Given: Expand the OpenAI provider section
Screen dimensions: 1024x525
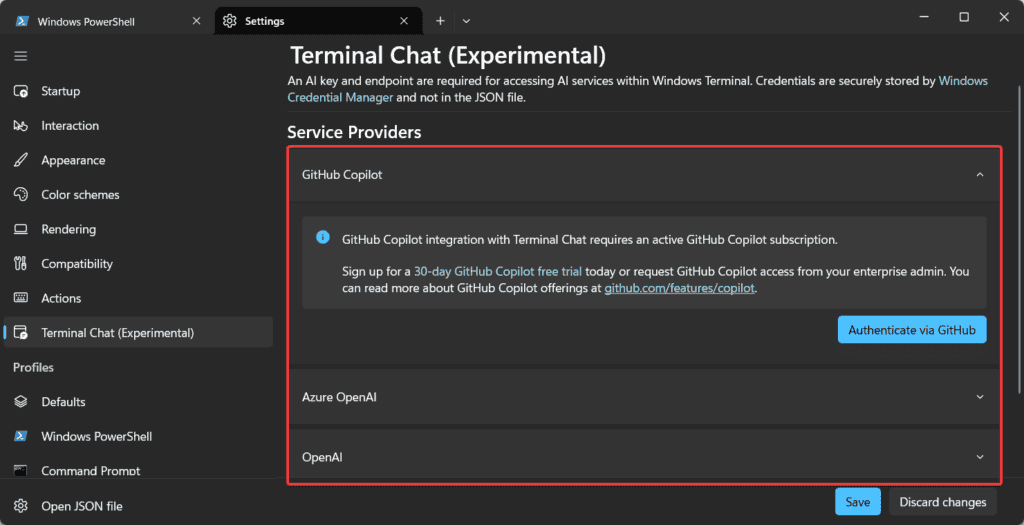Looking at the screenshot, I should click(x=644, y=456).
